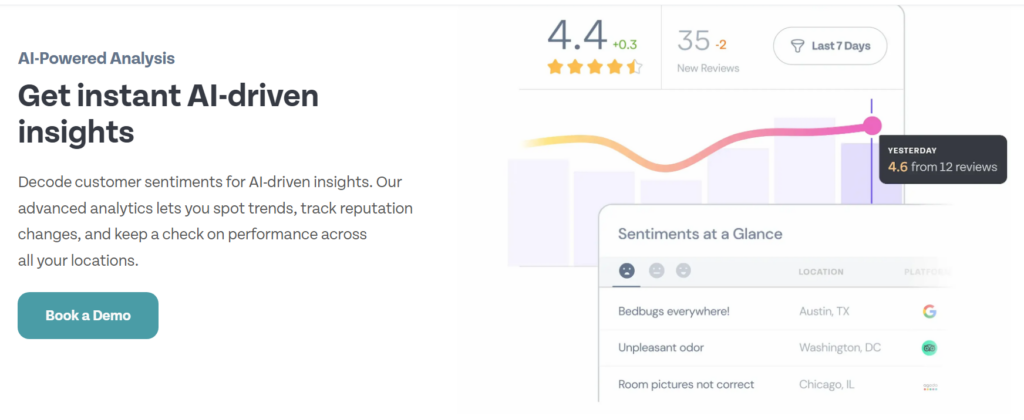Select the sad face sentiment tab
The width and height of the screenshot is (1024, 420).
tap(627, 270)
